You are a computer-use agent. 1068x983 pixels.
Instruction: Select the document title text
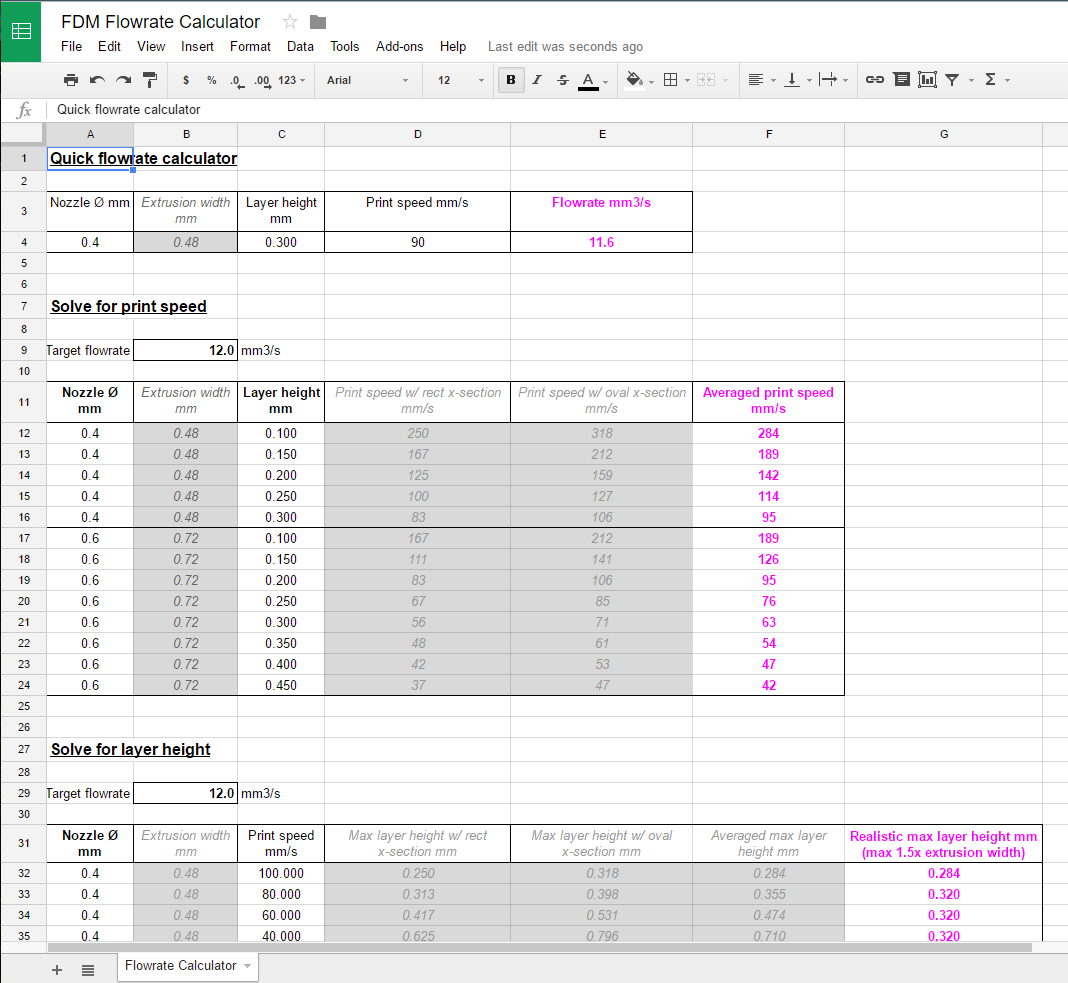tap(160, 22)
